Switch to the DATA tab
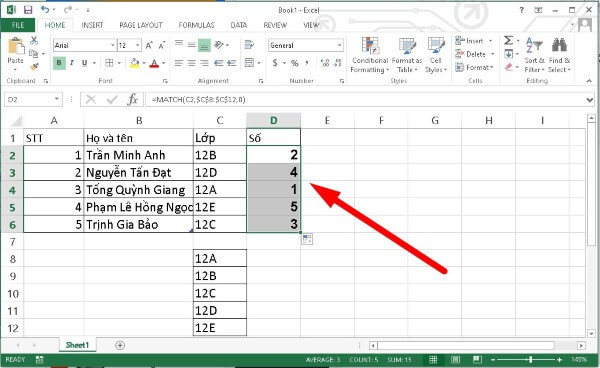Screen dimensions: 600x368 239,25
